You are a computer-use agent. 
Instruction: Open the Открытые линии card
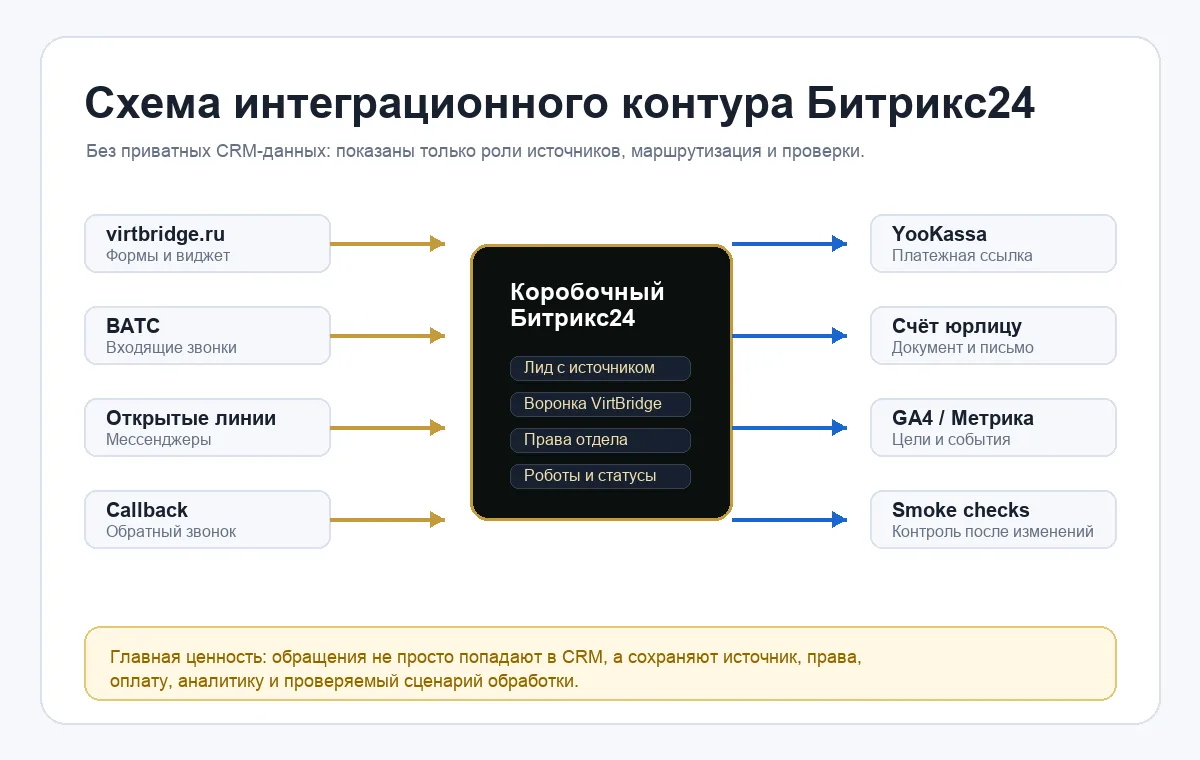[207, 427]
